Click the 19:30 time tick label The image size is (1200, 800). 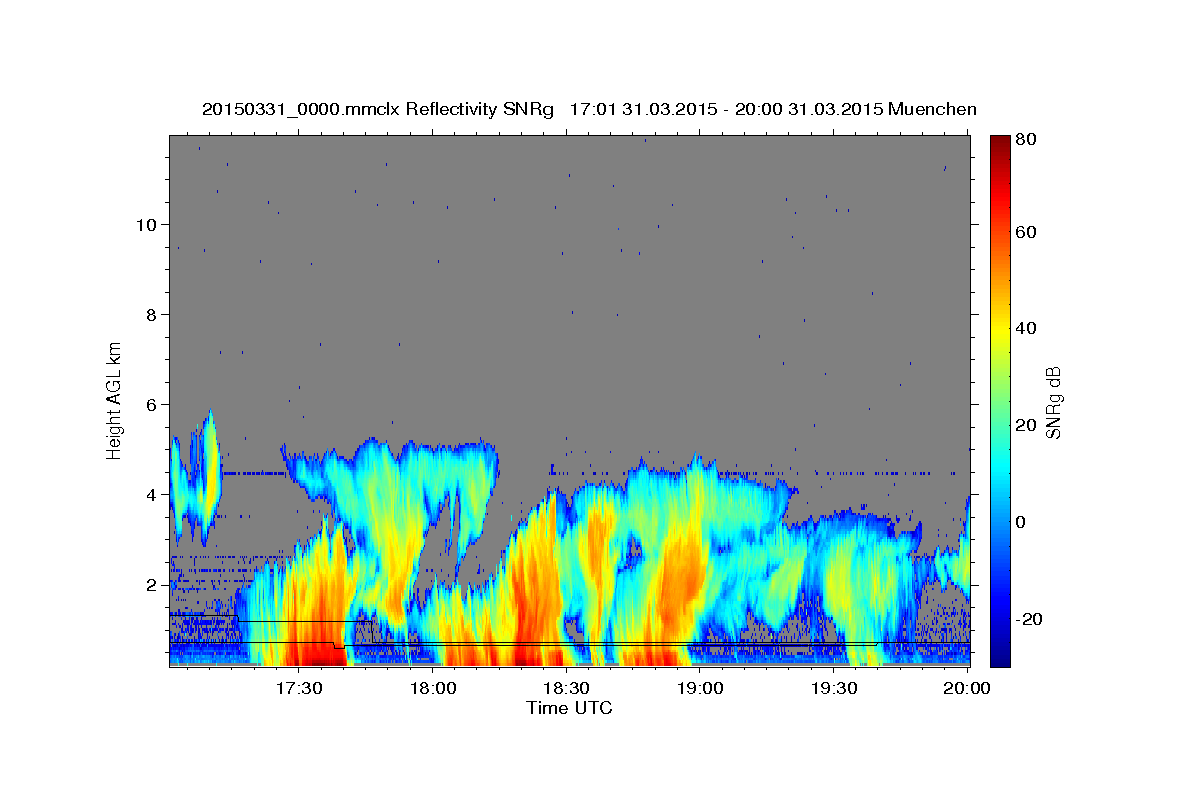834,689
